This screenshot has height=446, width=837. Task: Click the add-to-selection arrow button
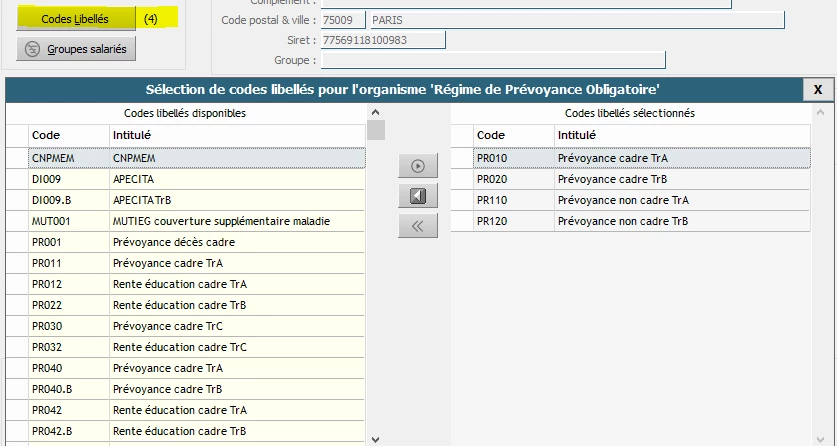coord(417,166)
